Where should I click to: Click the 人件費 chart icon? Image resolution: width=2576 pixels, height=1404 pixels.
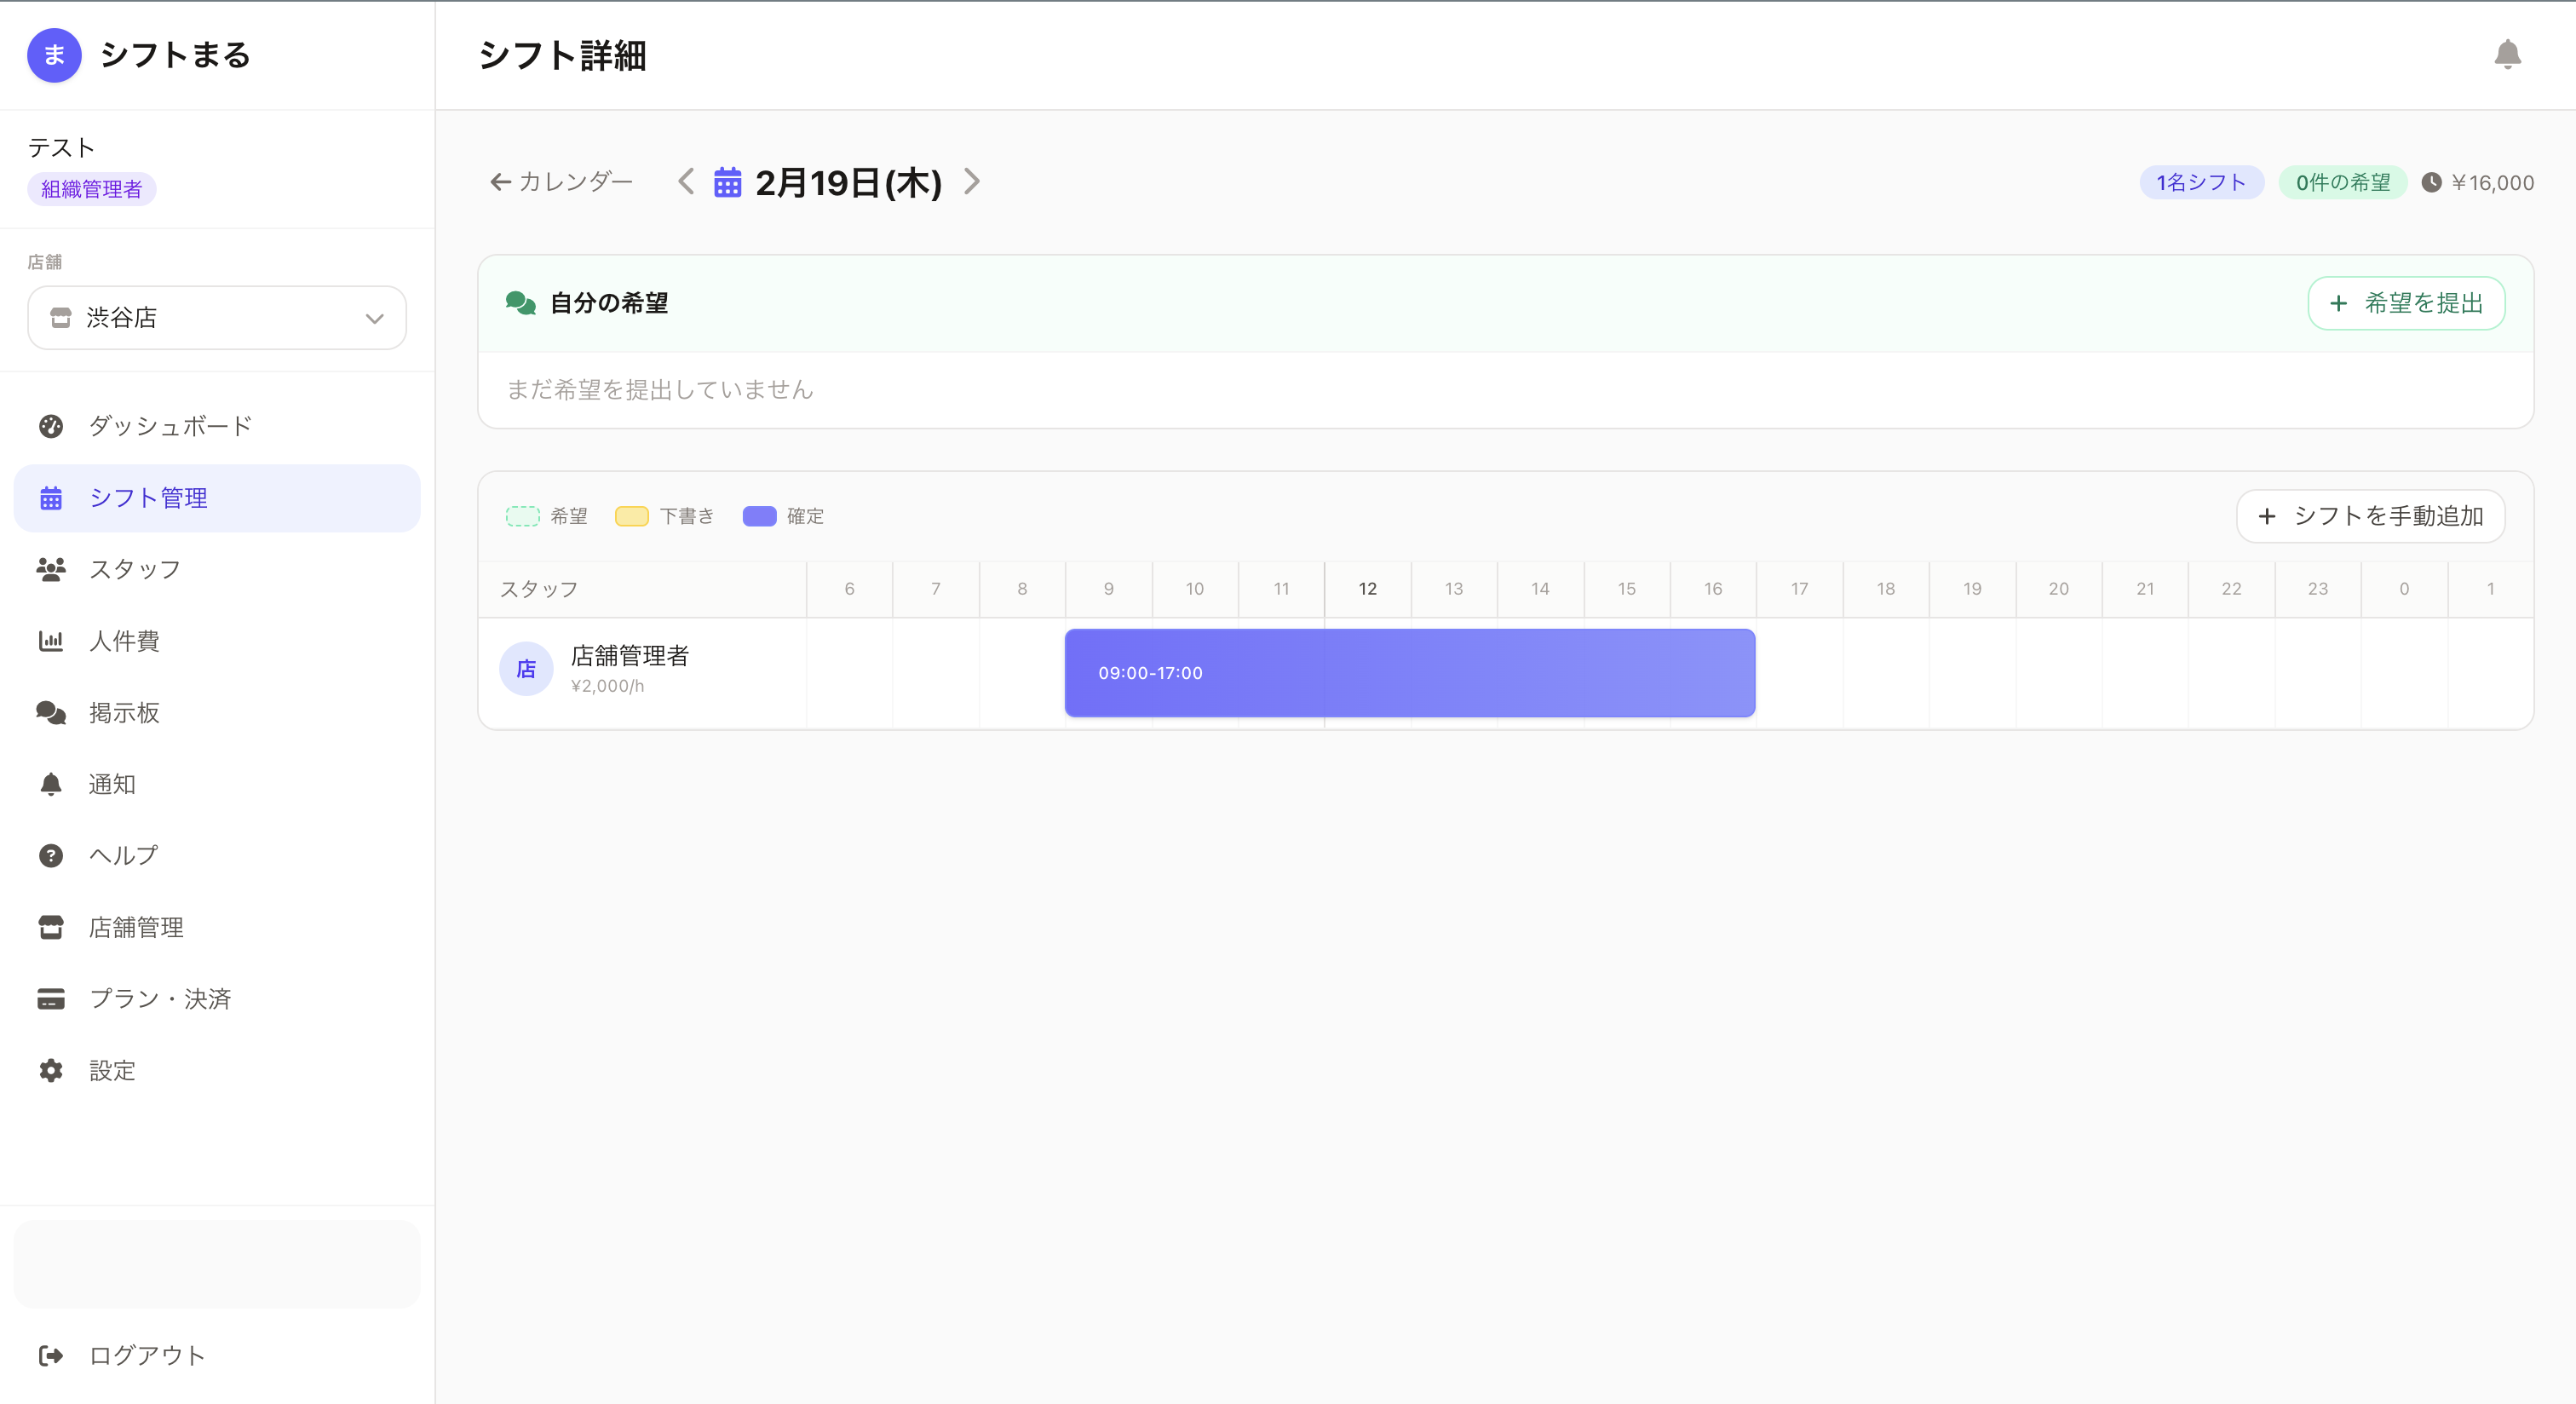pos(51,641)
